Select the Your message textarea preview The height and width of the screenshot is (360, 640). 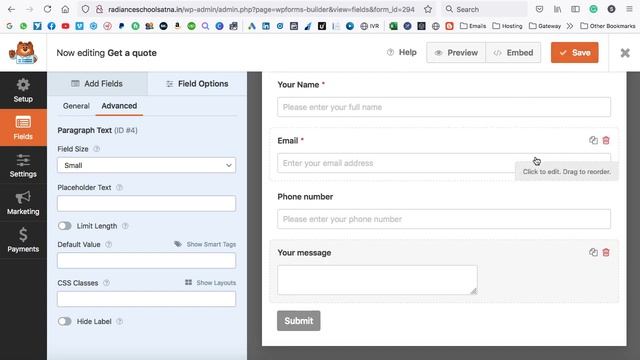click(377, 280)
